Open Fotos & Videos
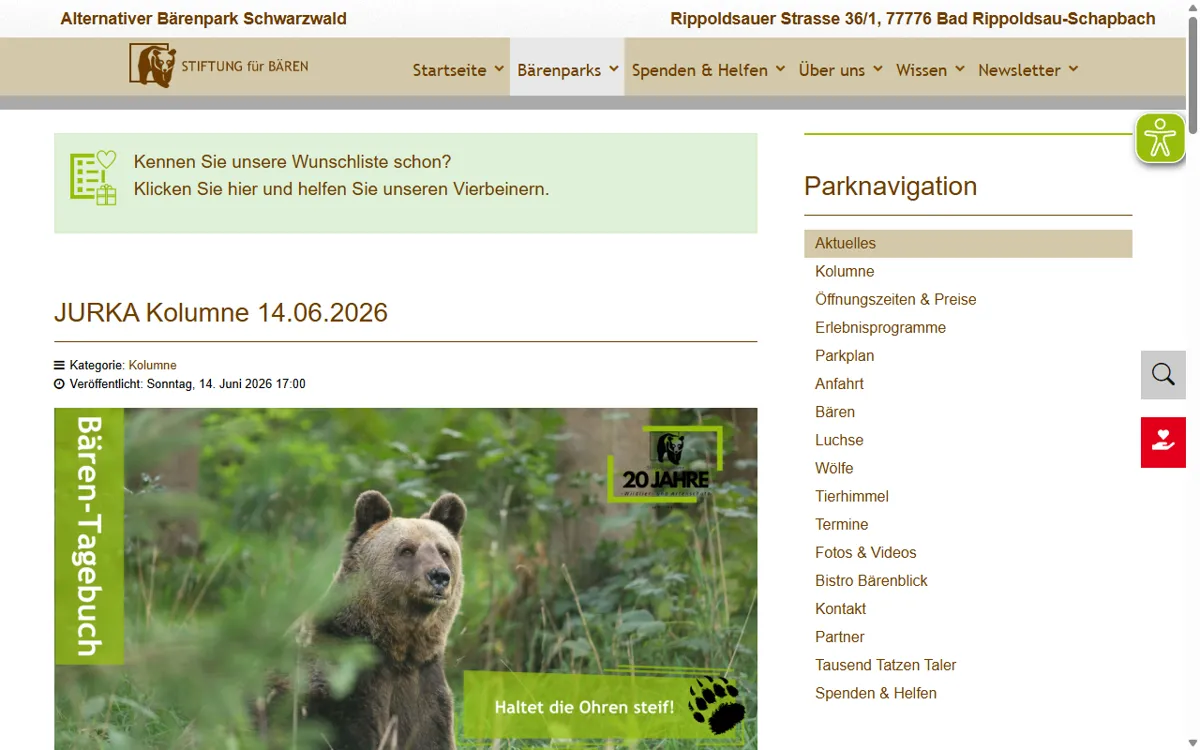The width and height of the screenshot is (1200, 750). (866, 551)
